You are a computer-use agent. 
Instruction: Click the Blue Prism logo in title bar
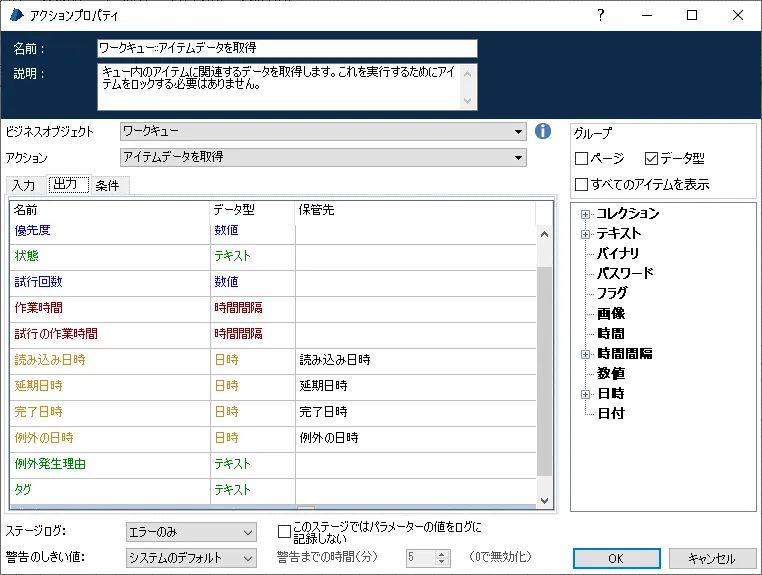tap(16, 15)
